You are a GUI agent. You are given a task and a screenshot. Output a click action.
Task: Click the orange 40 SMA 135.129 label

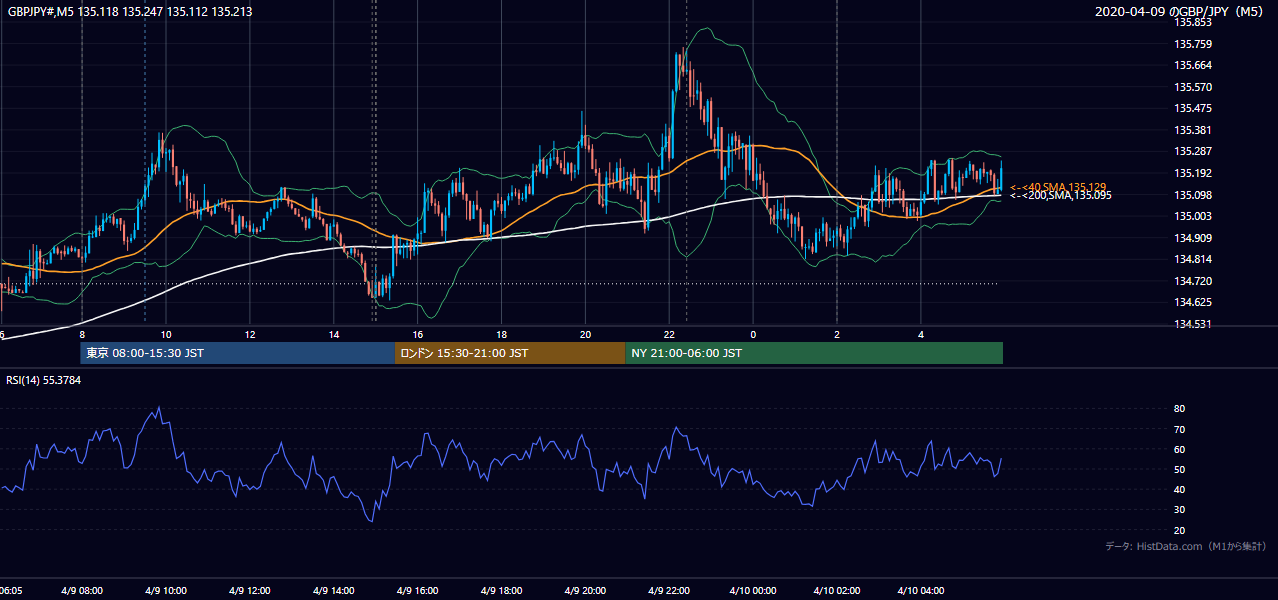click(1058, 187)
